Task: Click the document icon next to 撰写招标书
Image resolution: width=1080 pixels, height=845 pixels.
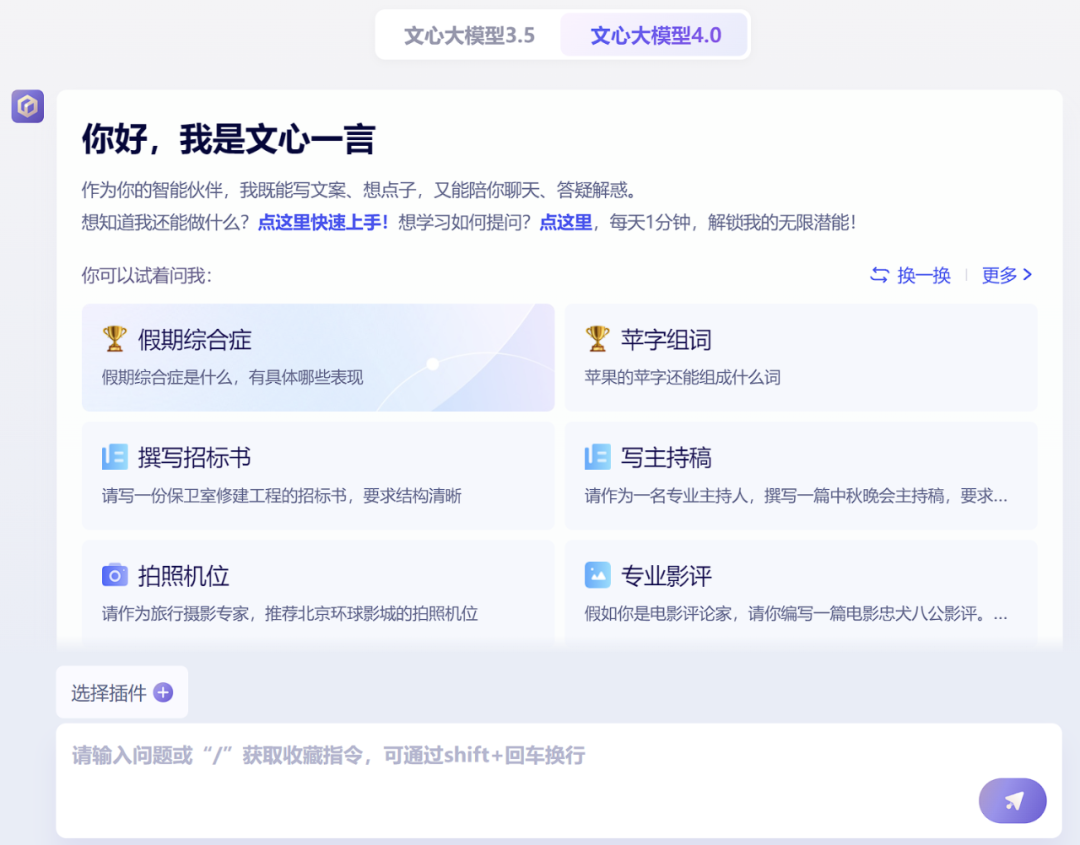Action: coord(116,457)
